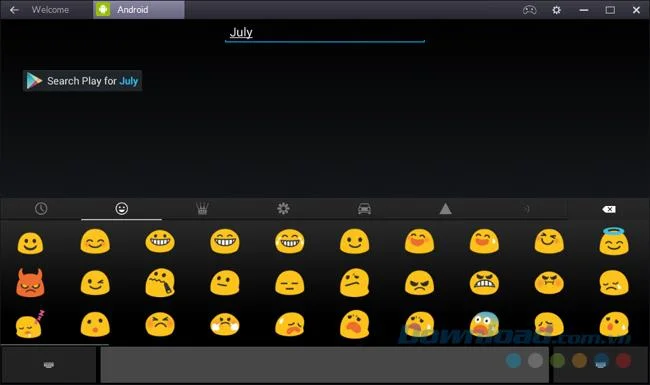
Task: Insert the scrunched-eyes persevering frown emoji
Action: click(160, 324)
